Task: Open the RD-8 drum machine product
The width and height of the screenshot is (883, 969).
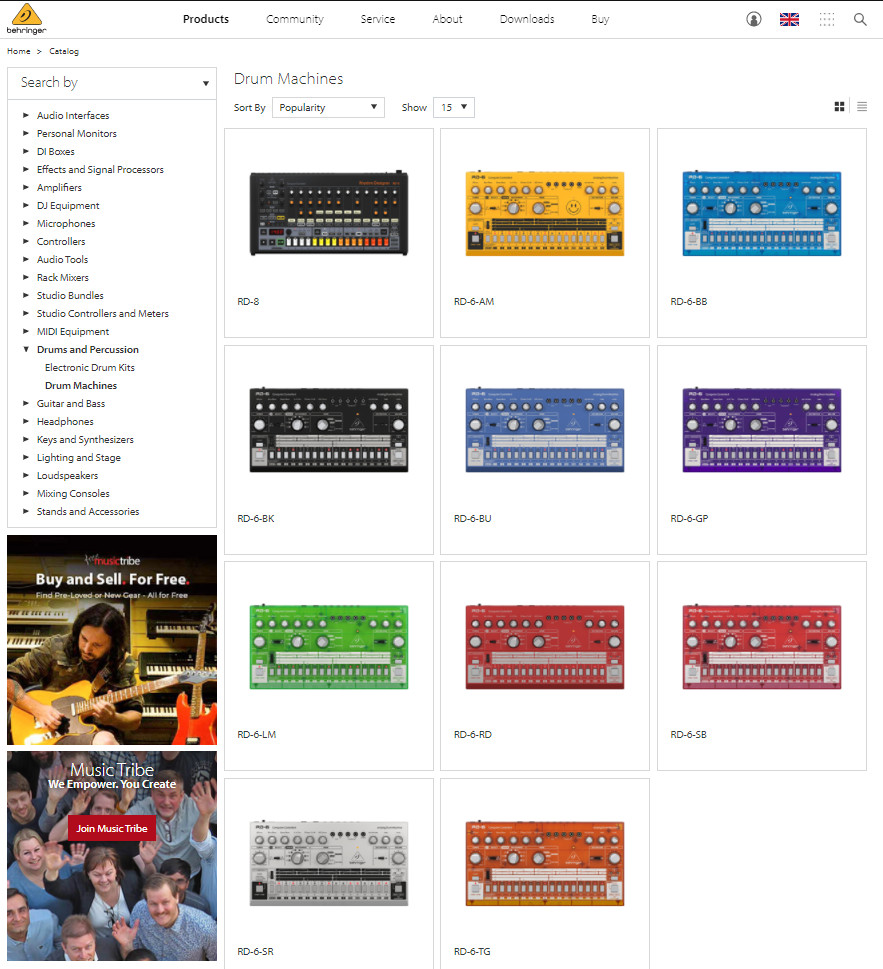Action: coord(329,215)
